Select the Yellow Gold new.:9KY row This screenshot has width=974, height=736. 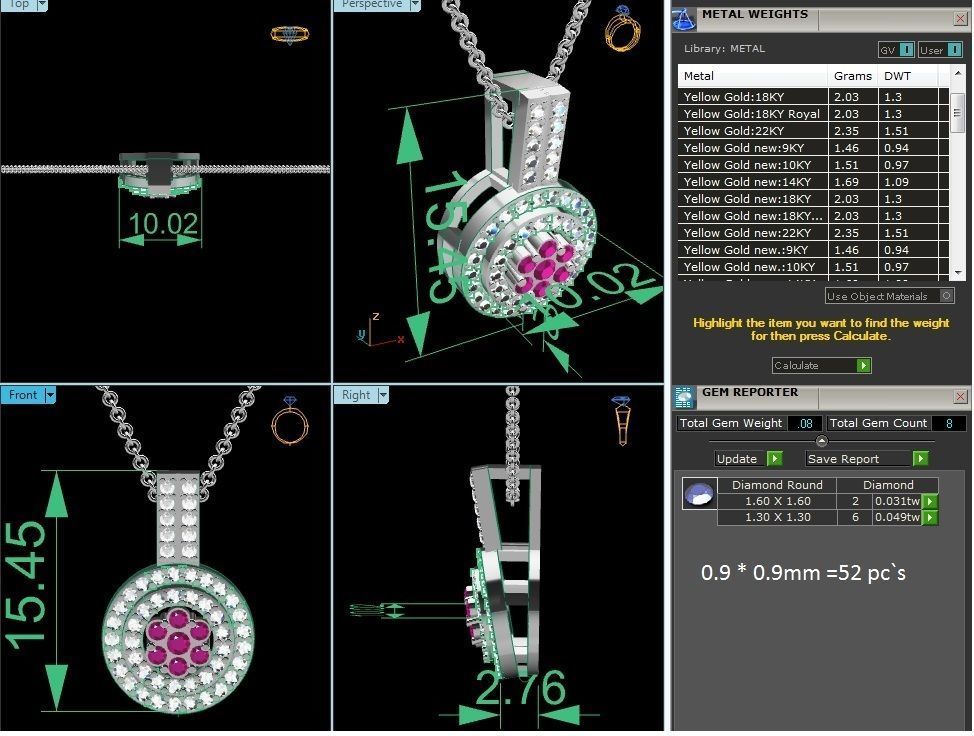813,250
